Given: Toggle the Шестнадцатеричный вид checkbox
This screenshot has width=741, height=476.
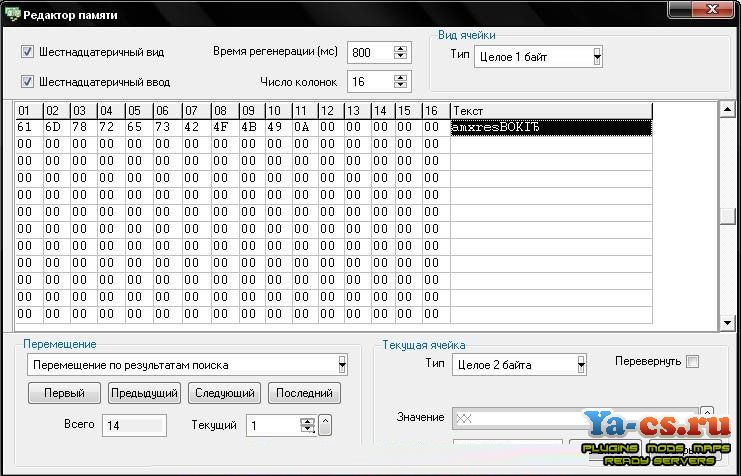Looking at the screenshot, I should pyautogui.click(x=27, y=52).
